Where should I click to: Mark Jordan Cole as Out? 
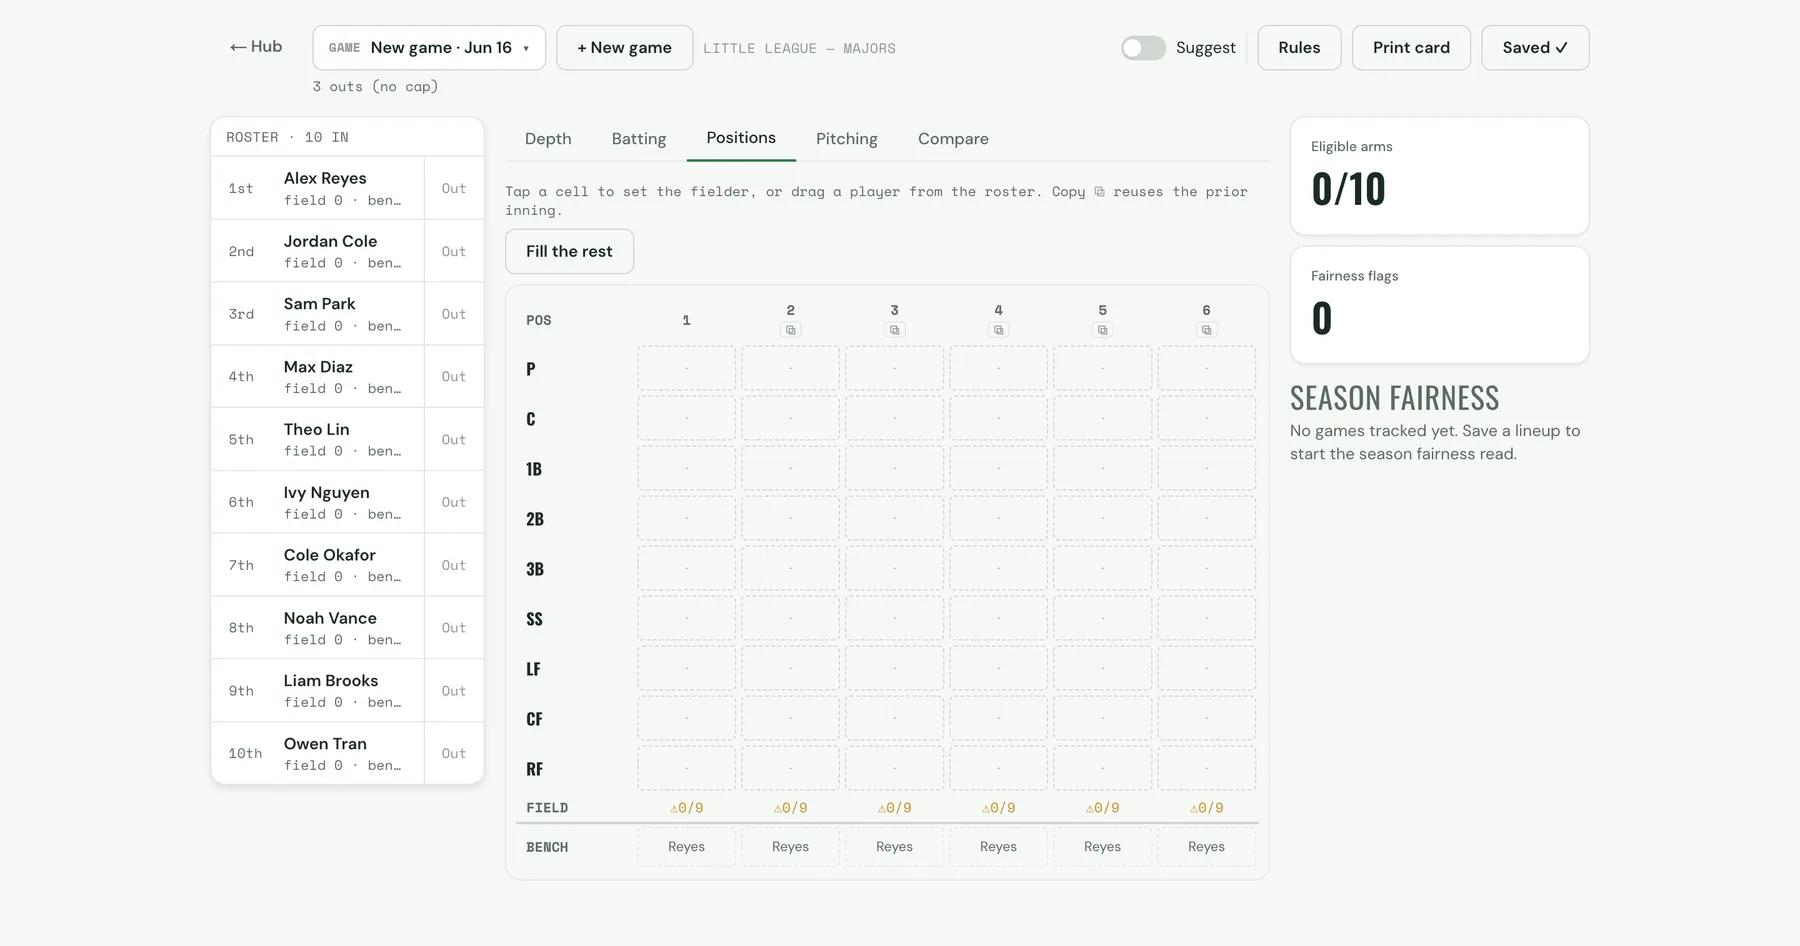454,251
